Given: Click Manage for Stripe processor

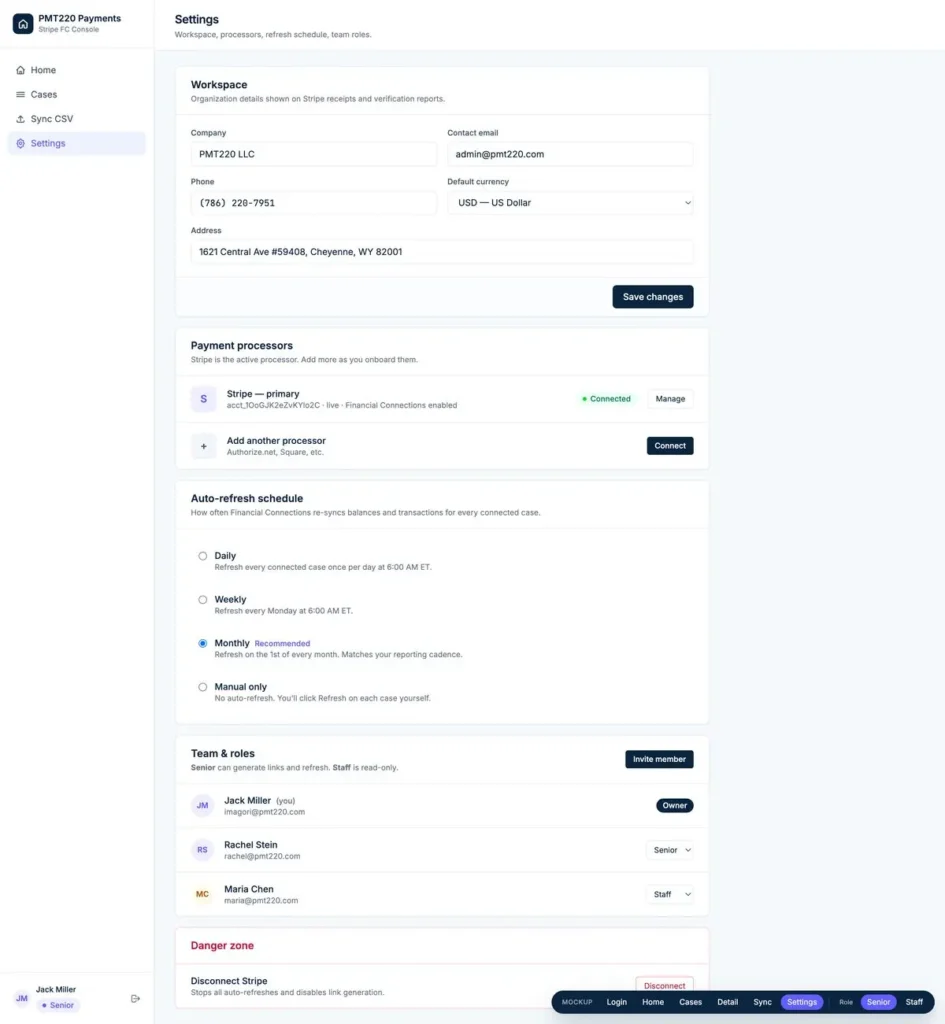Looking at the screenshot, I should click(670, 399).
